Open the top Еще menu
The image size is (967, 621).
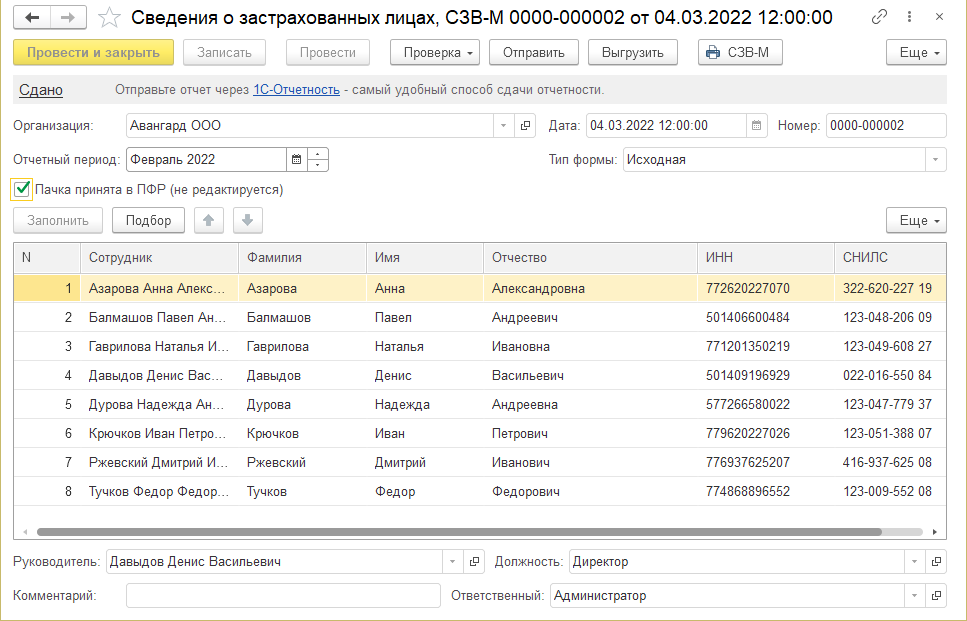click(x=916, y=52)
